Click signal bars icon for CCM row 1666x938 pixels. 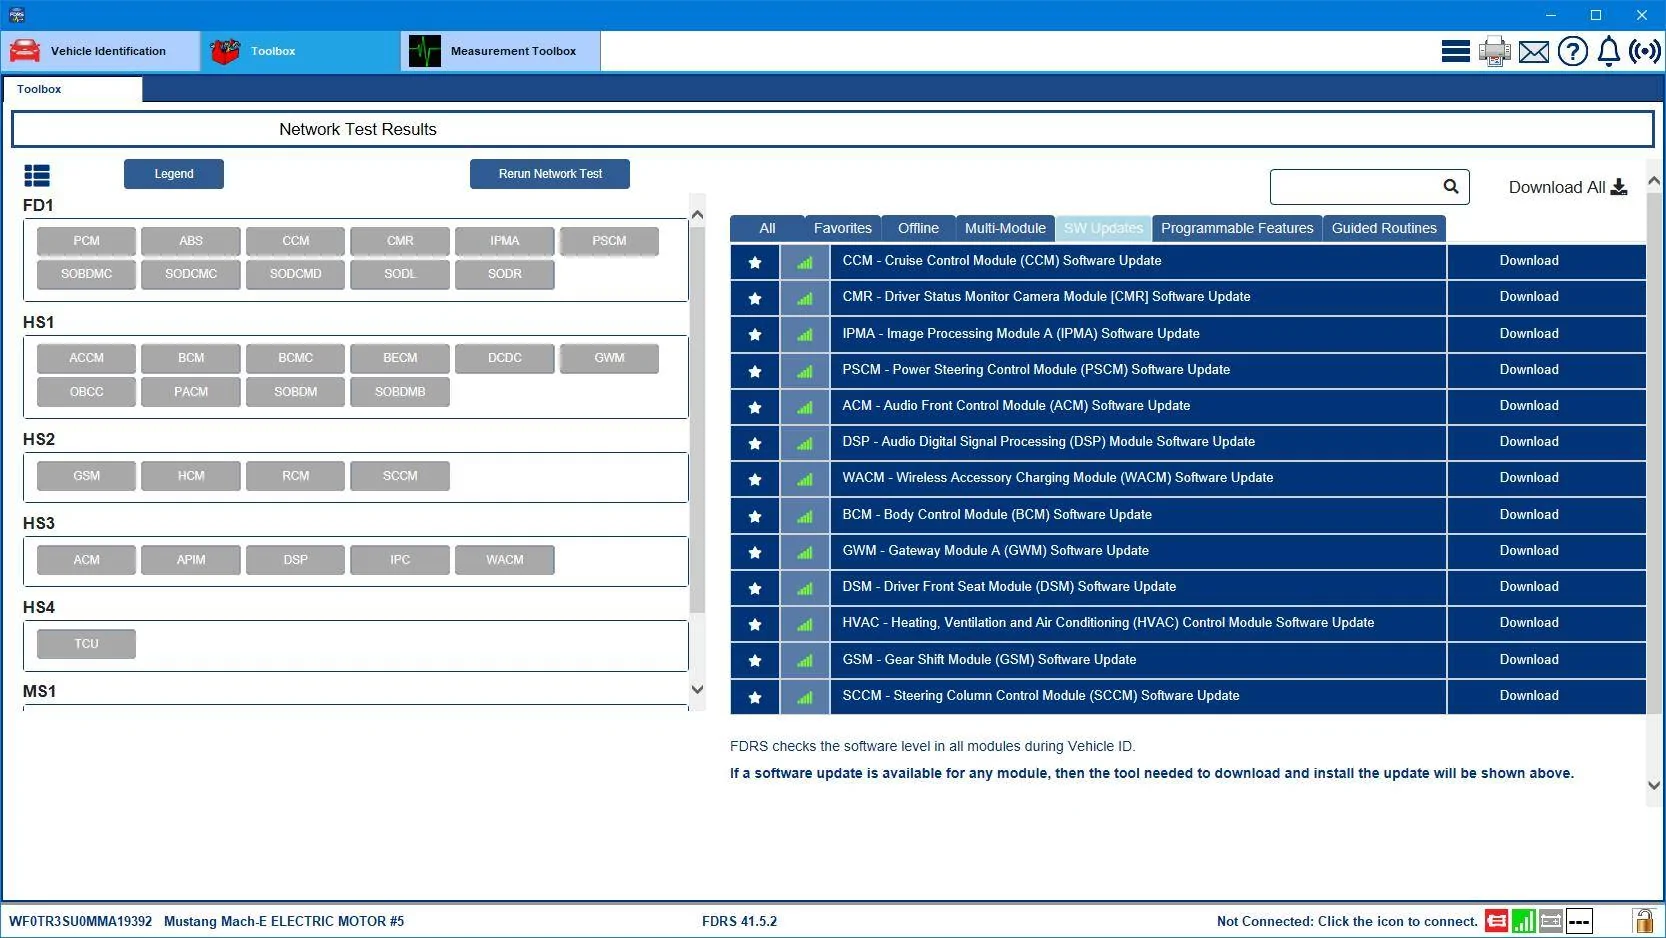(805, 262)
